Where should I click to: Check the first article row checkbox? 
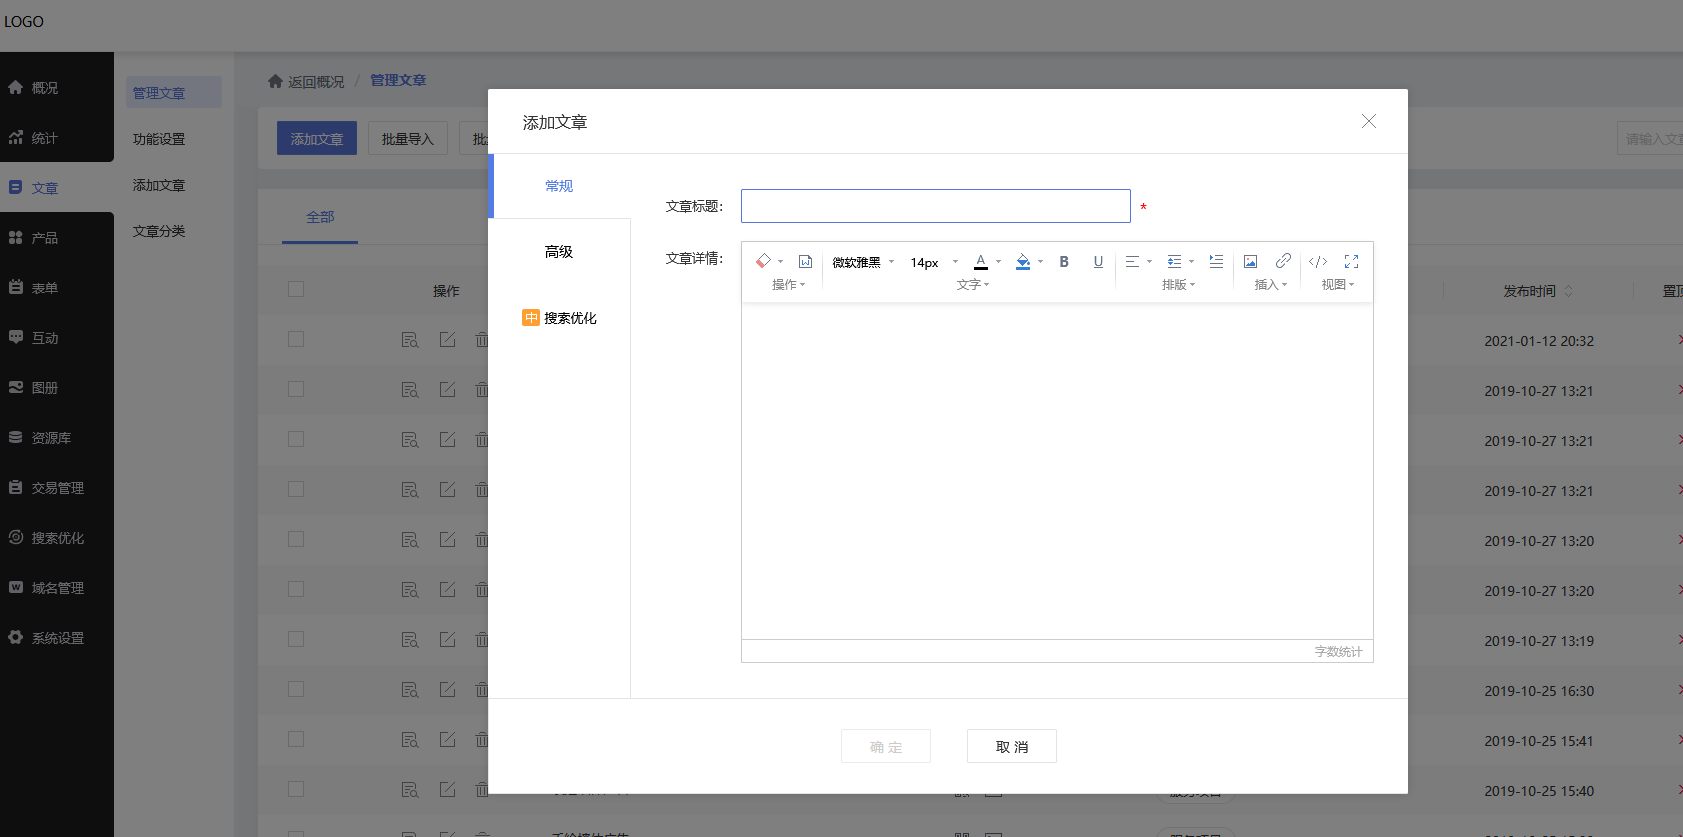point(296,340)
